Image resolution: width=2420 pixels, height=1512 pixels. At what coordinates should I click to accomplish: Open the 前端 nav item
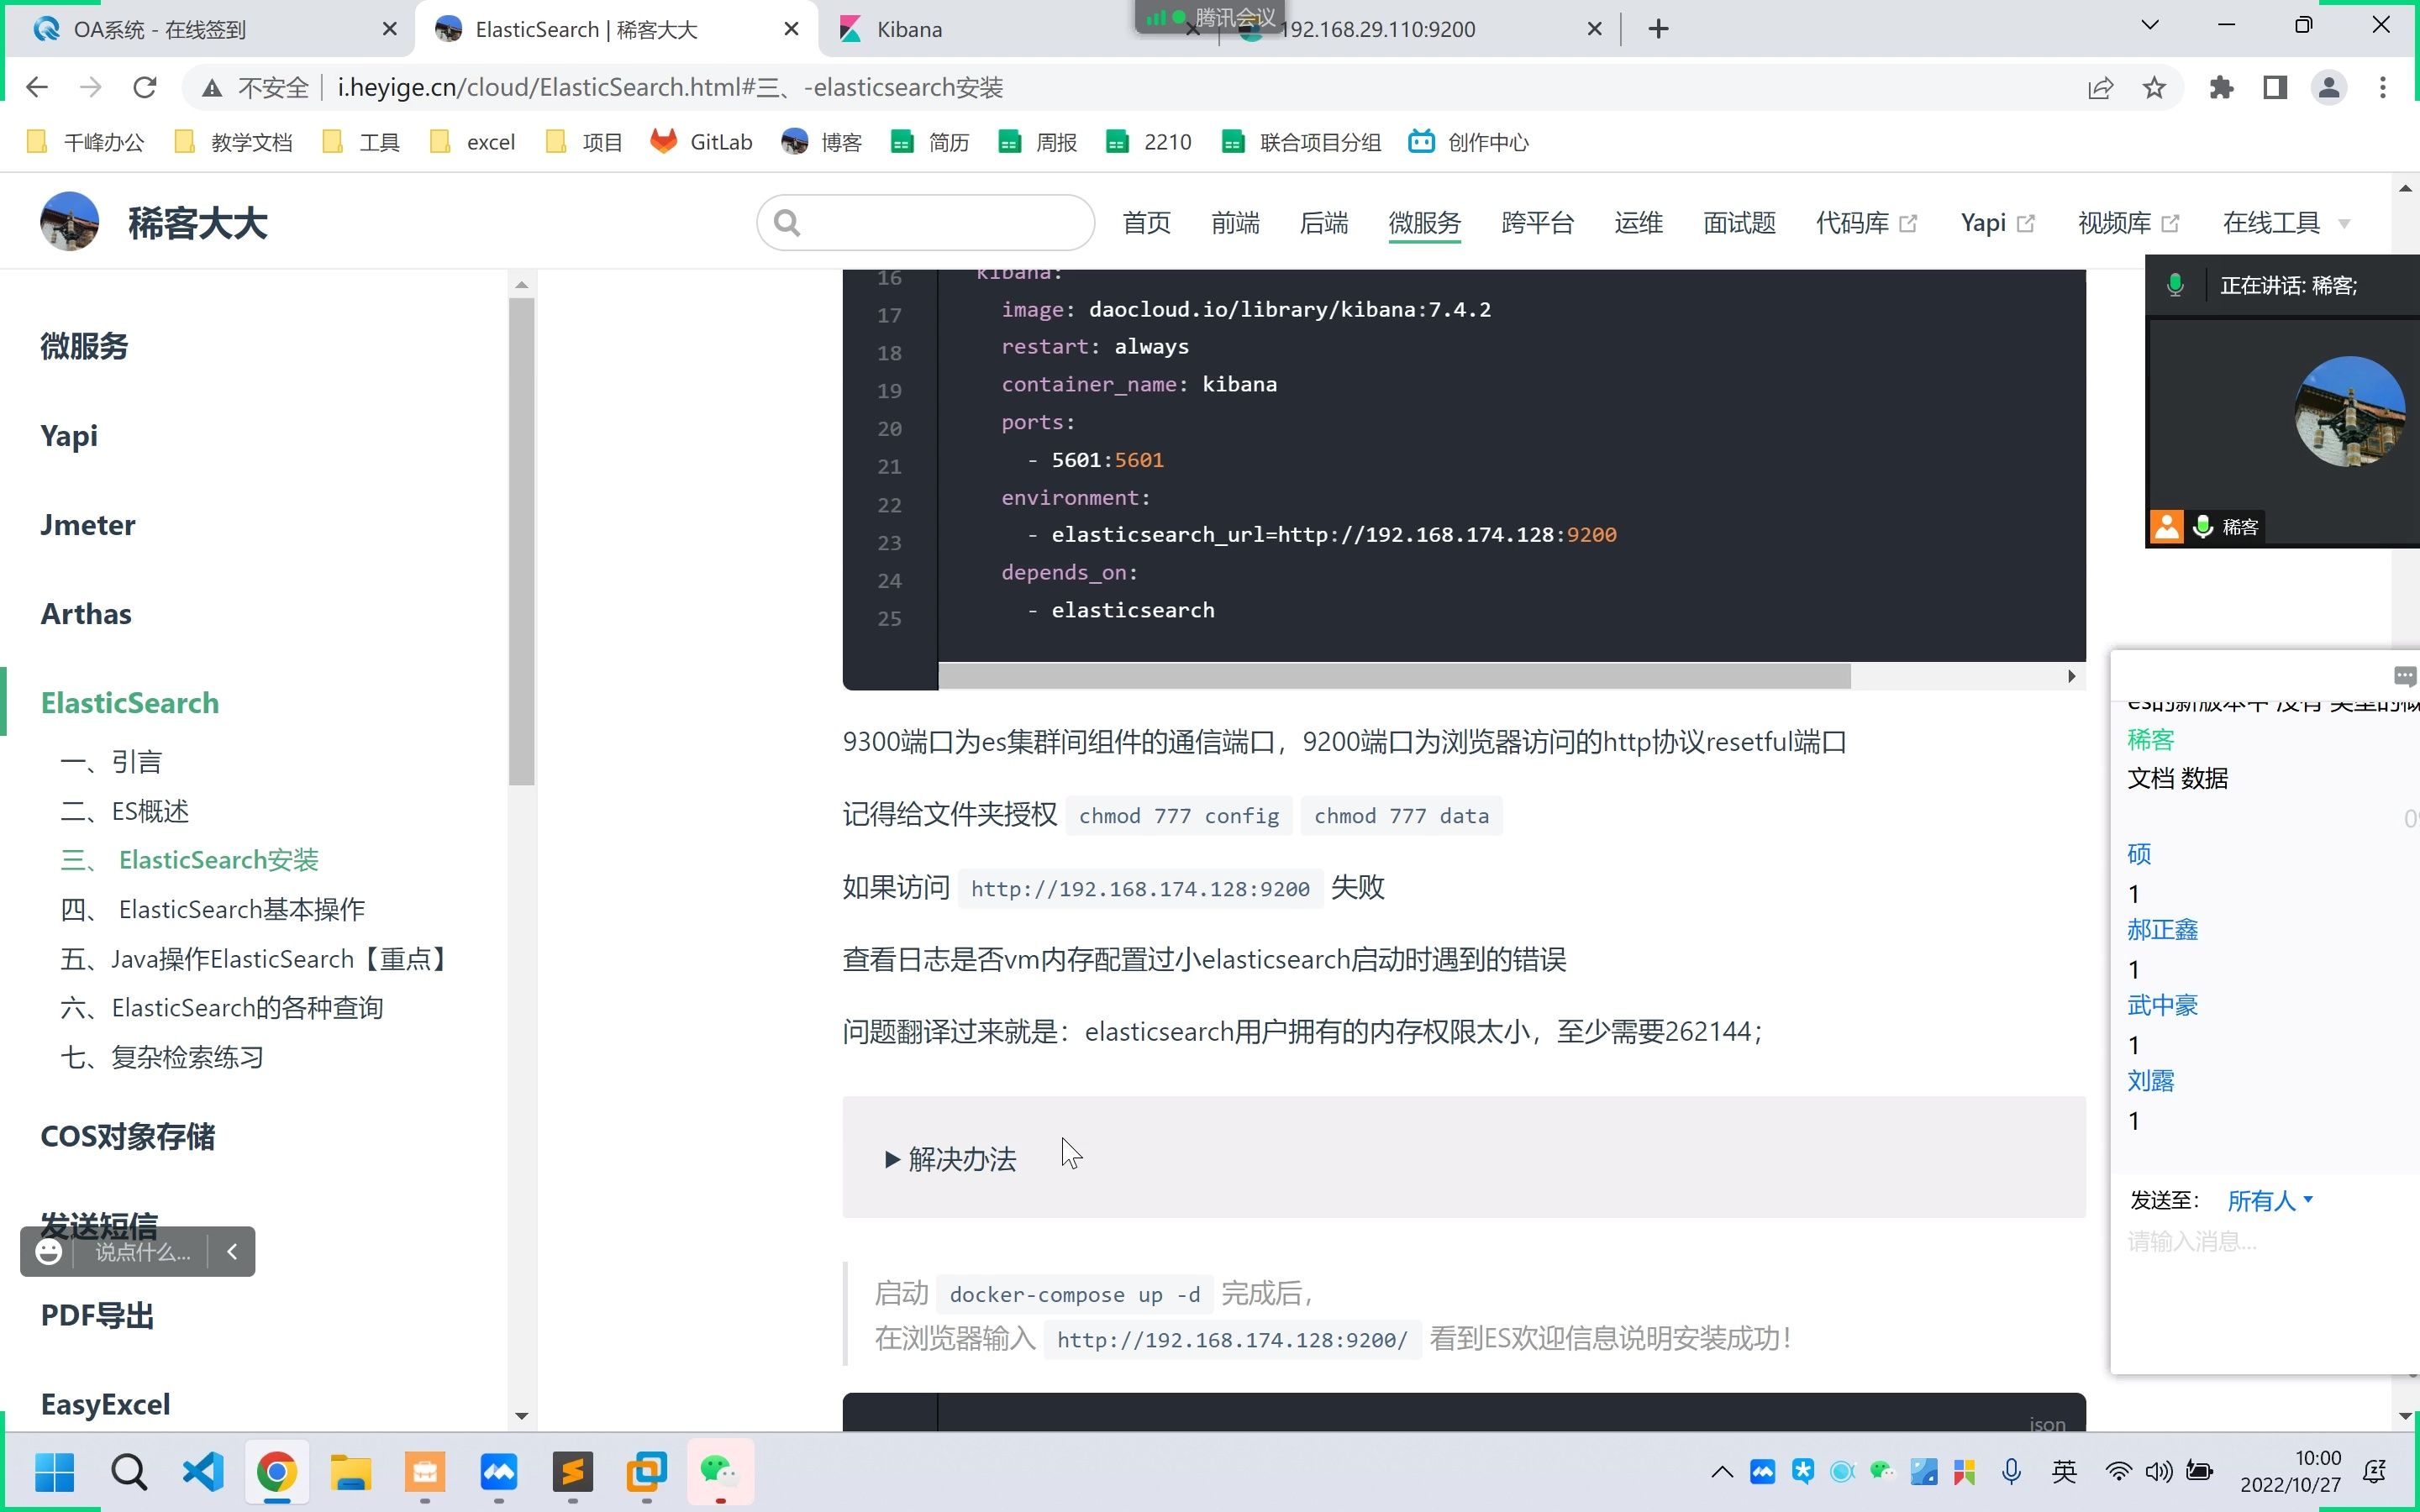pyautogui.click(x=1235, y=222)
